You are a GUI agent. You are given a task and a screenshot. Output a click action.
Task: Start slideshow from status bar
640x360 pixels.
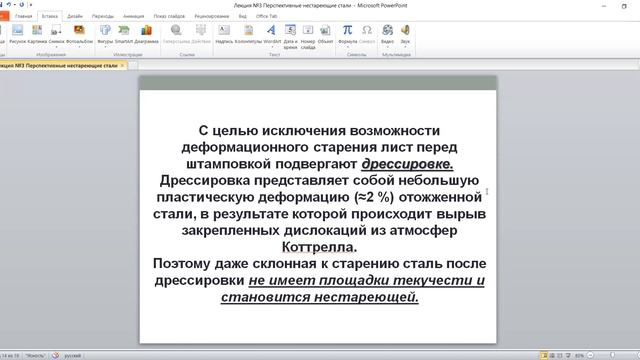pos(568,356)
